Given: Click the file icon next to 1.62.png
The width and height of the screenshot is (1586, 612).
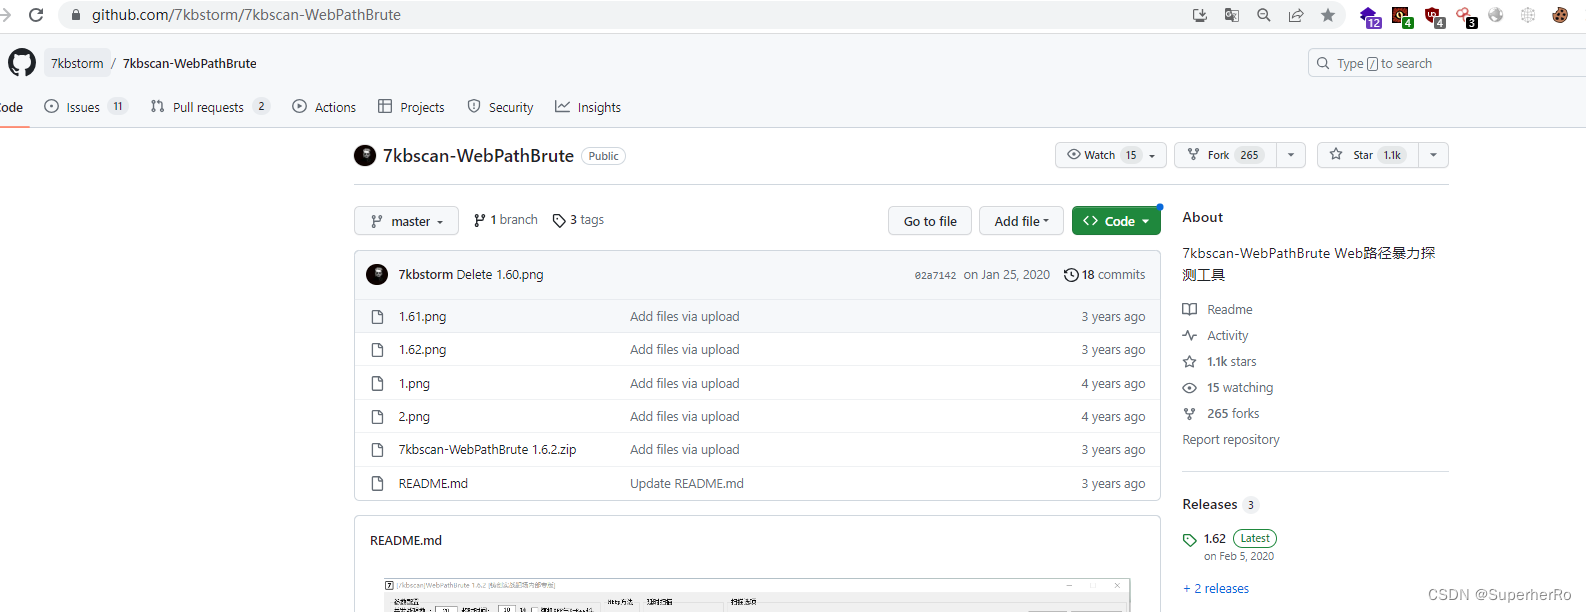Looking at the screenshot, I should 377,350.
